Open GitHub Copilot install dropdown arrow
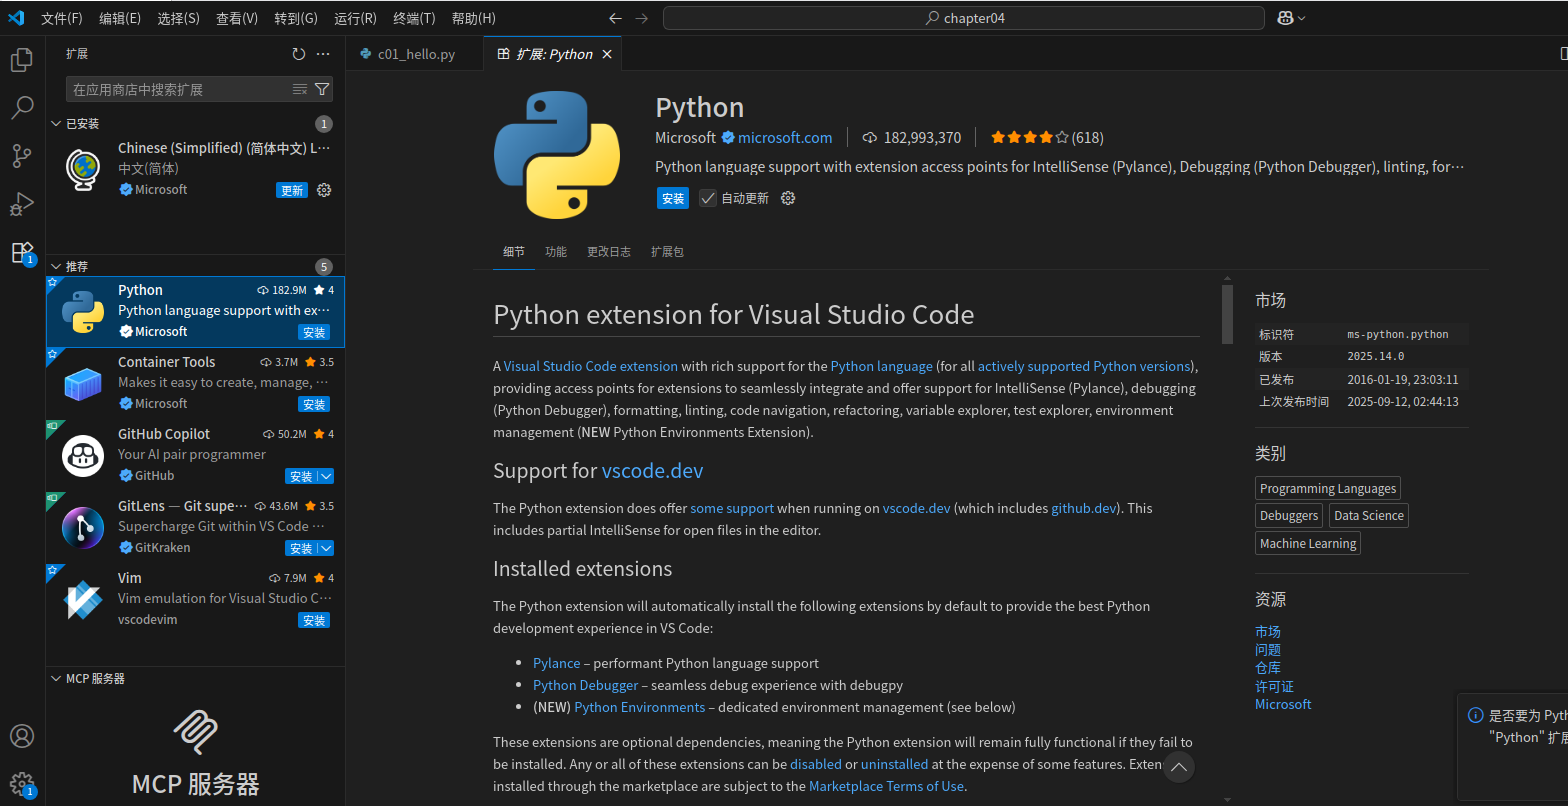1568x806 pixels. click(326, 476)
